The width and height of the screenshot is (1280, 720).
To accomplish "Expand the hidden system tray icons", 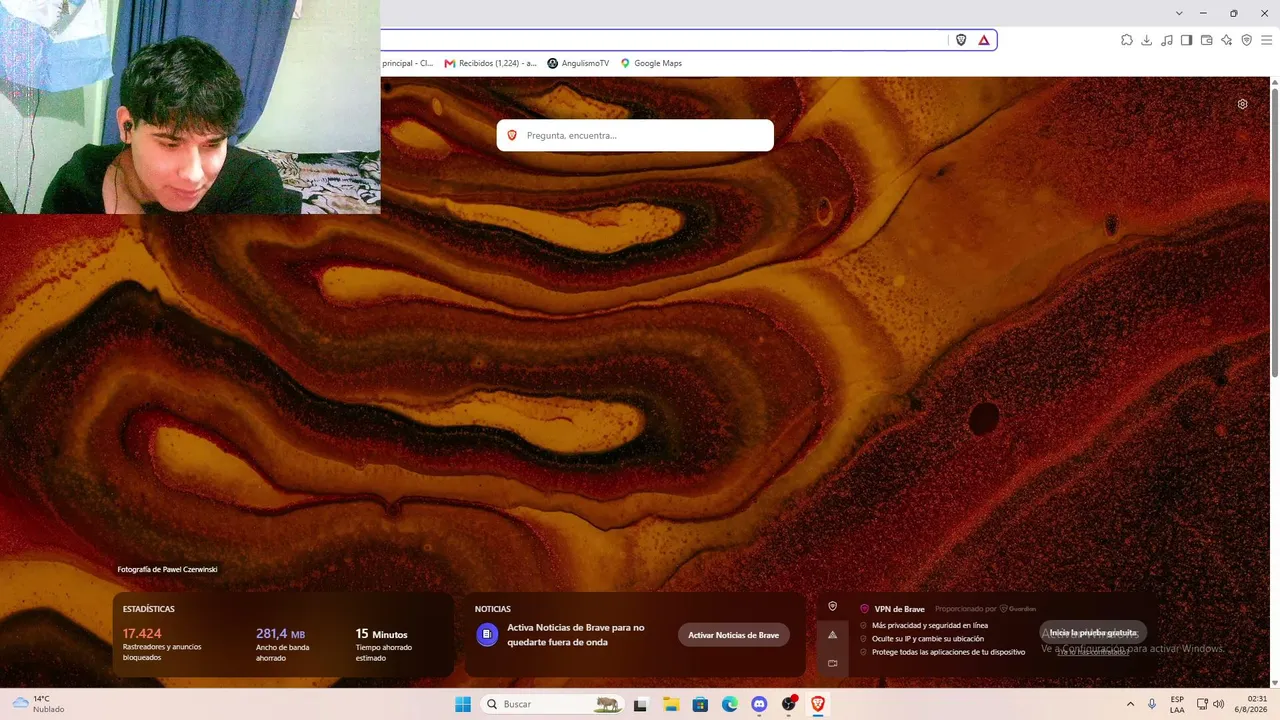I will coord(1130,704).
